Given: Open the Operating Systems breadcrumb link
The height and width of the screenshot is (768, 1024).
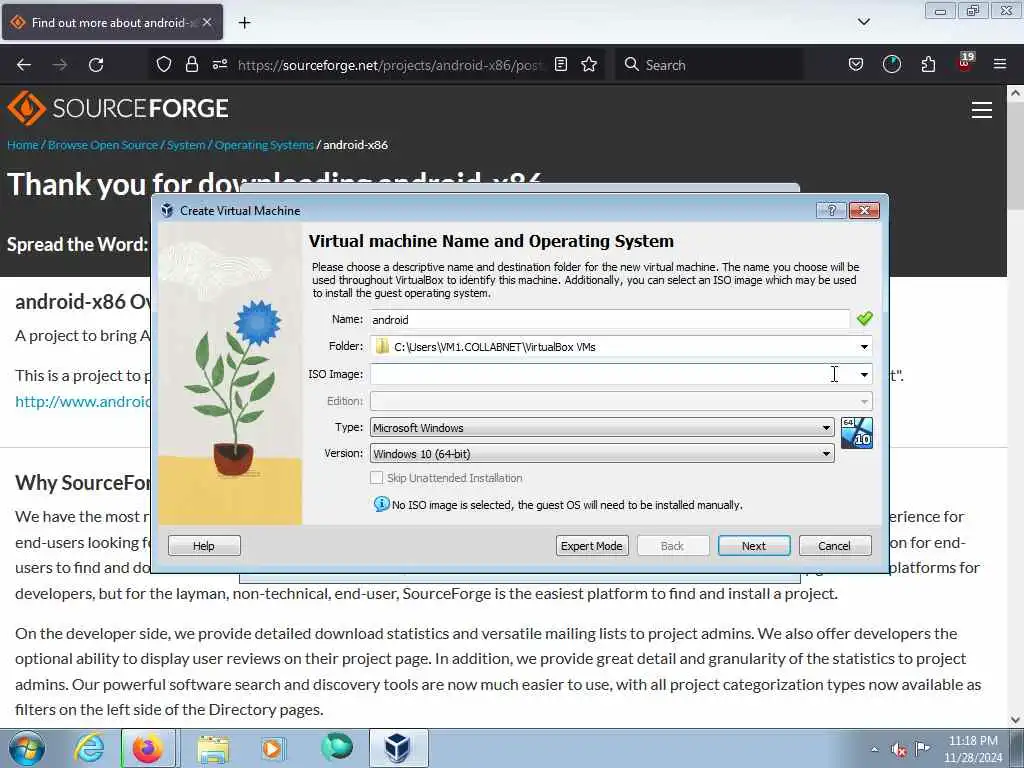Looking at the screenshot, I should [264, 145].
